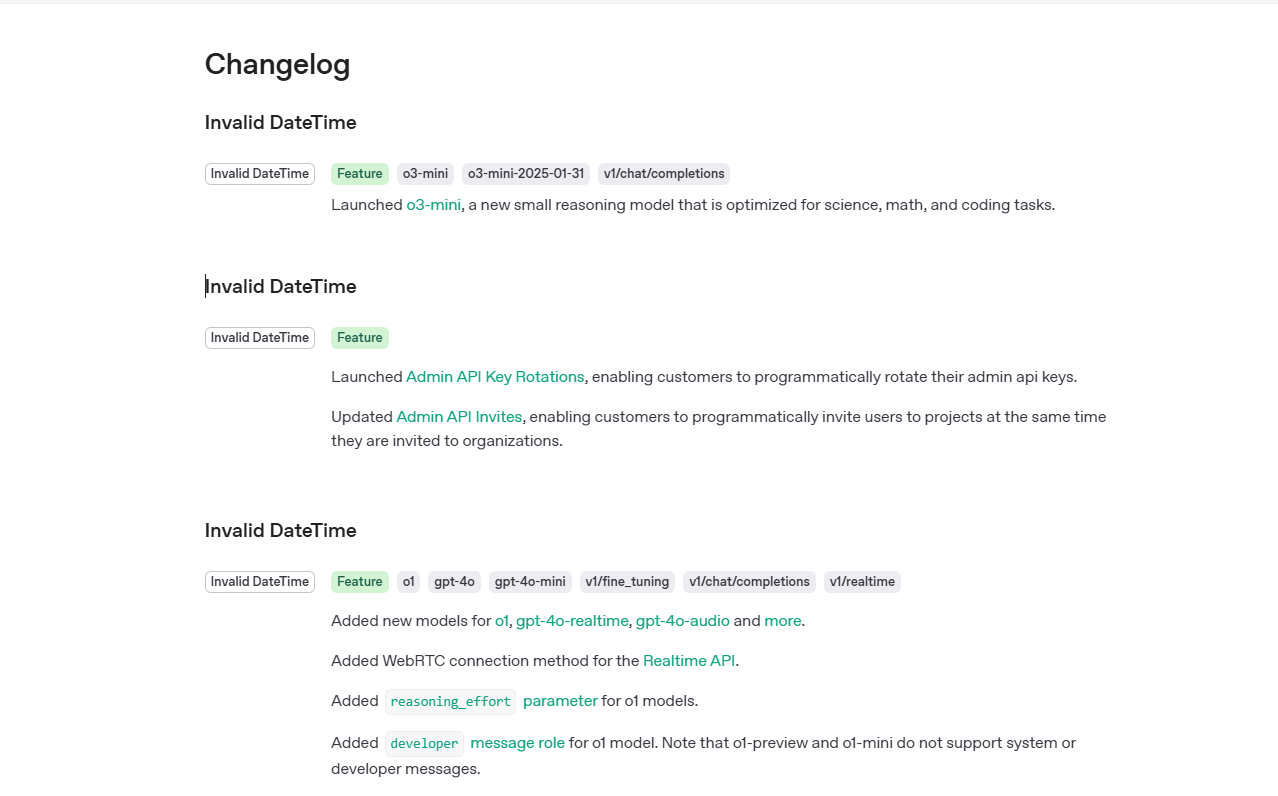Viewport: 1278px width, 796px height.
Task: Click the "more" models link
Action: (783, 621)
